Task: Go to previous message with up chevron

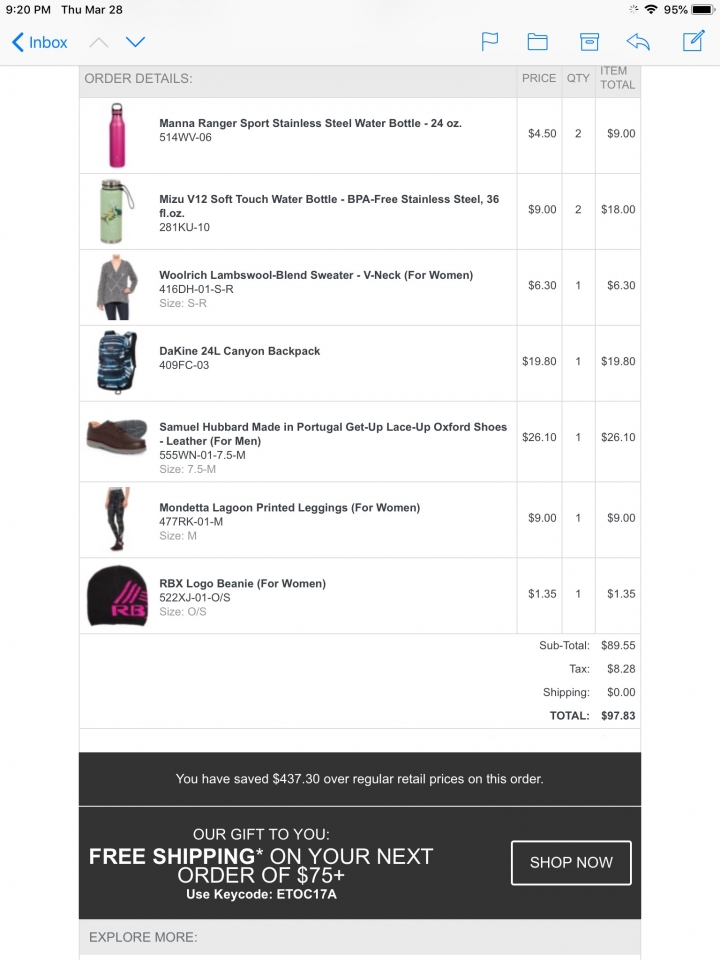Action: [99, 42]
